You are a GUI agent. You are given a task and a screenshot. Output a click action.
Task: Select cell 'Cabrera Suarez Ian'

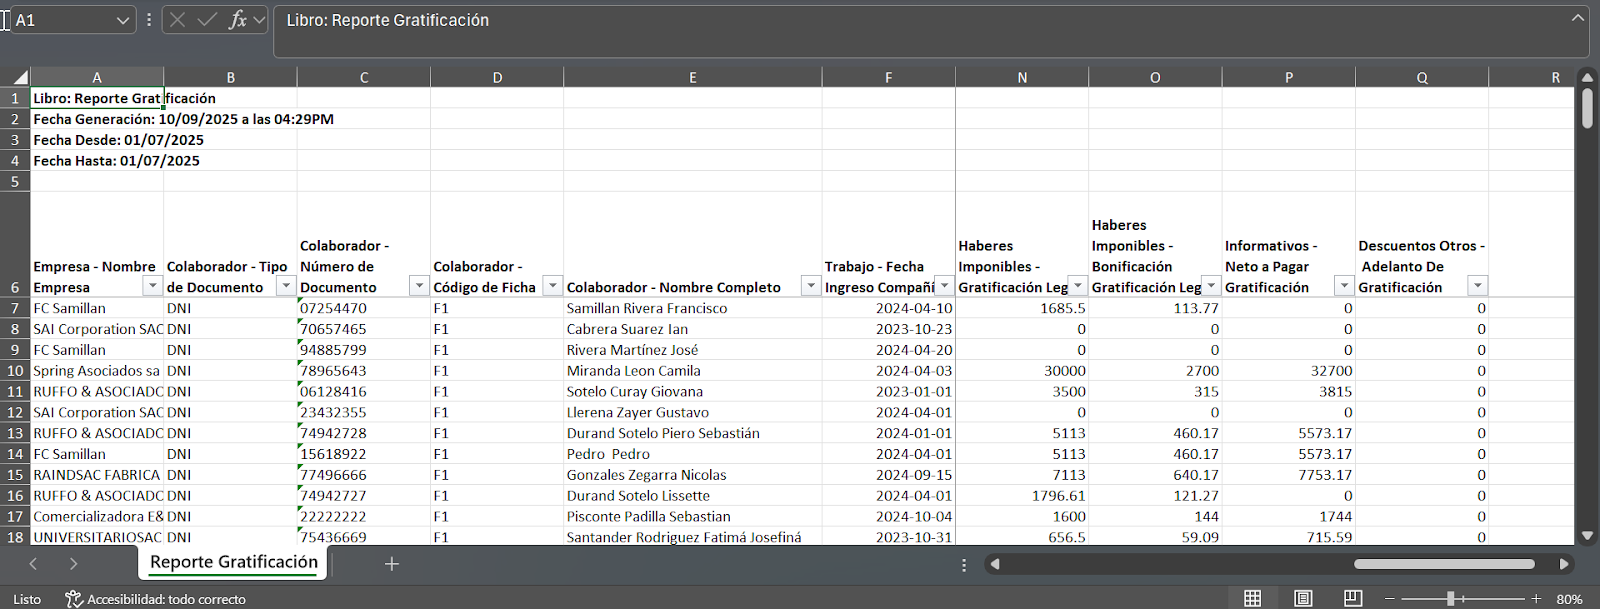point(693,329)
